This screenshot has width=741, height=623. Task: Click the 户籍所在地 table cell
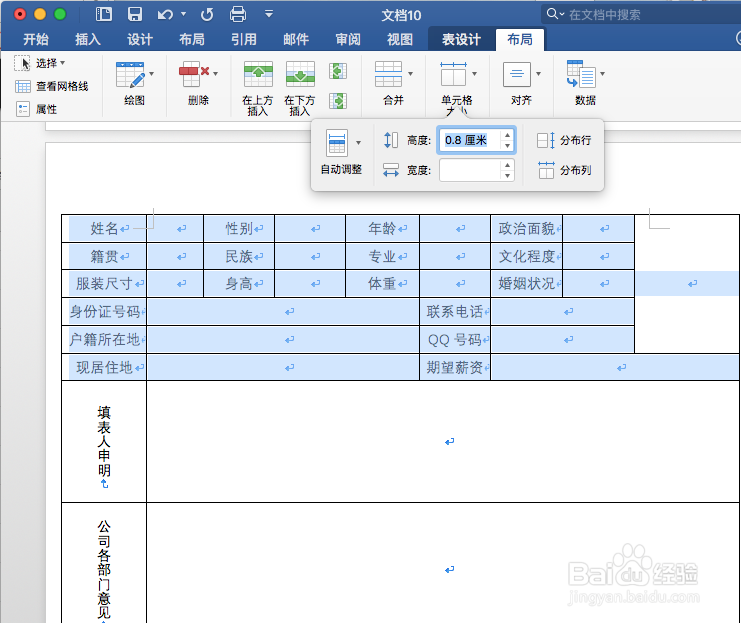pyautogui.click(x=104, y=339)
